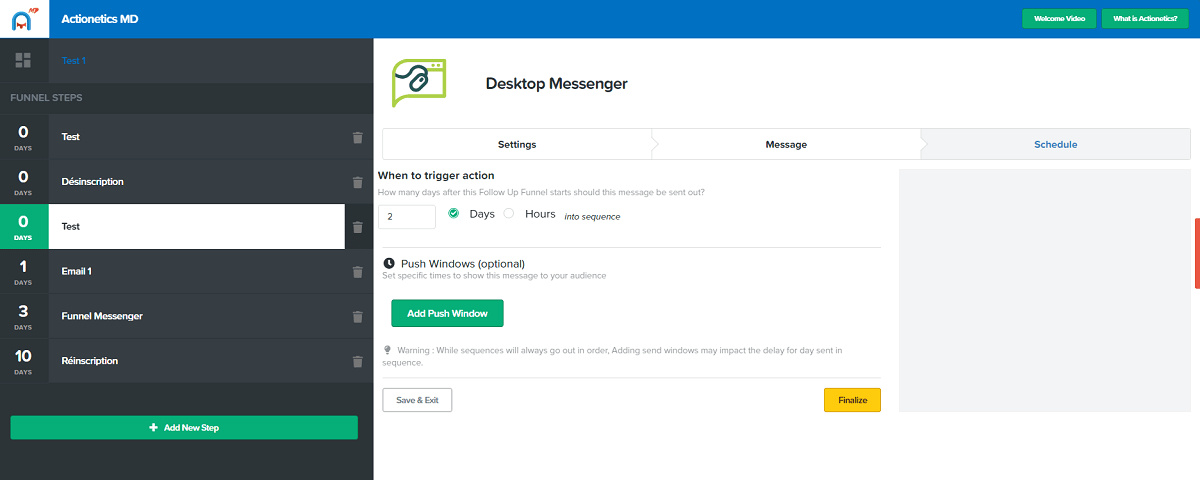Switch to the Schedule tab

click(1056, 144)
